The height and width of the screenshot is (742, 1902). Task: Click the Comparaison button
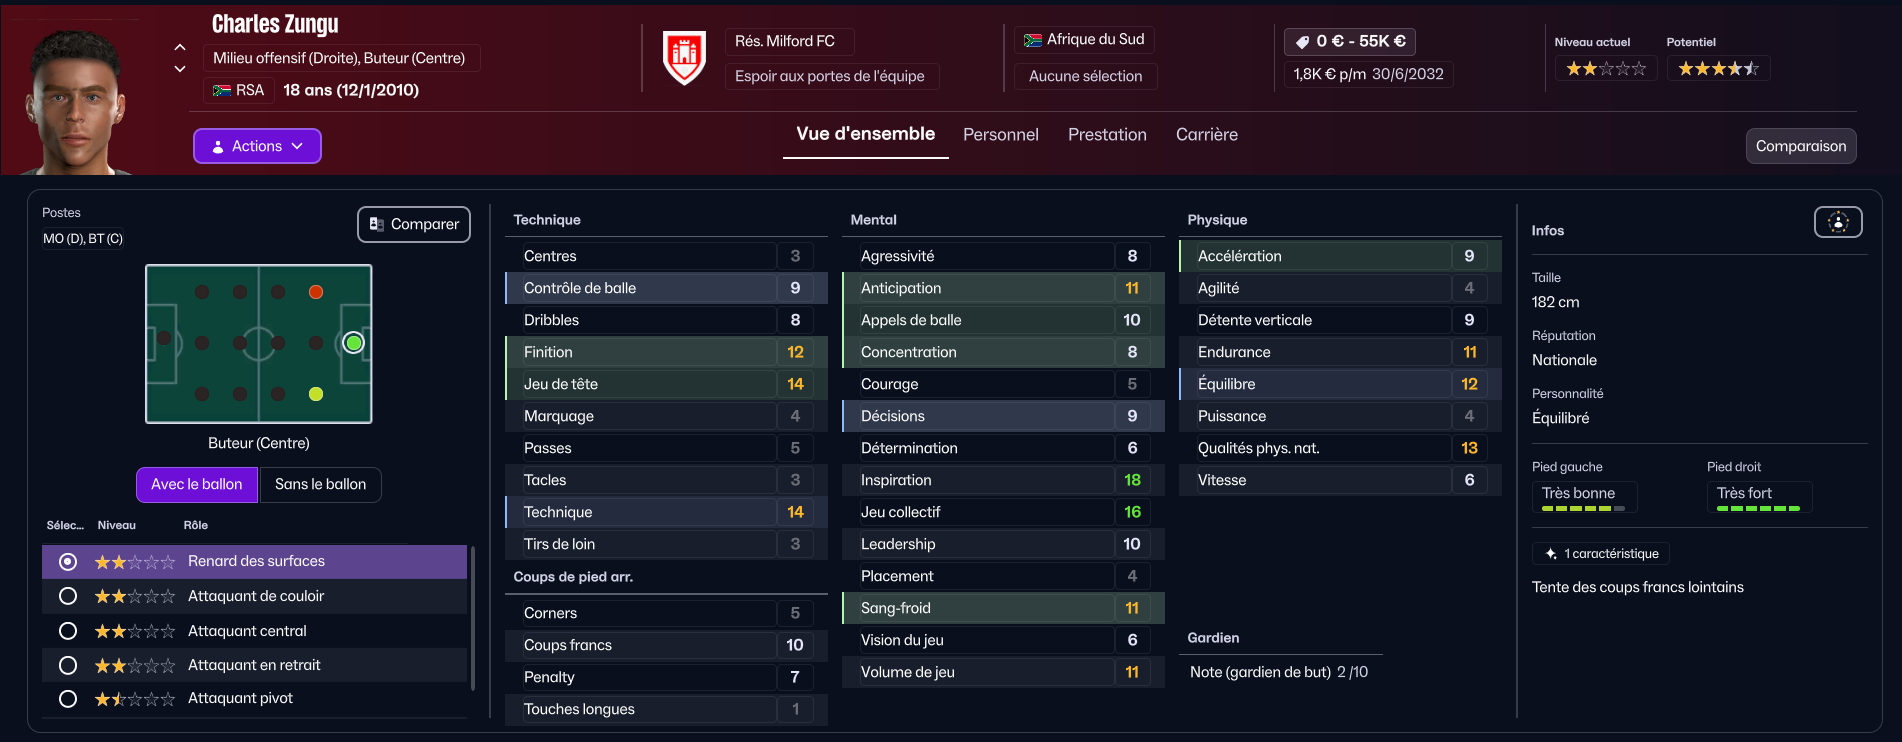[x=1801, y=146]
